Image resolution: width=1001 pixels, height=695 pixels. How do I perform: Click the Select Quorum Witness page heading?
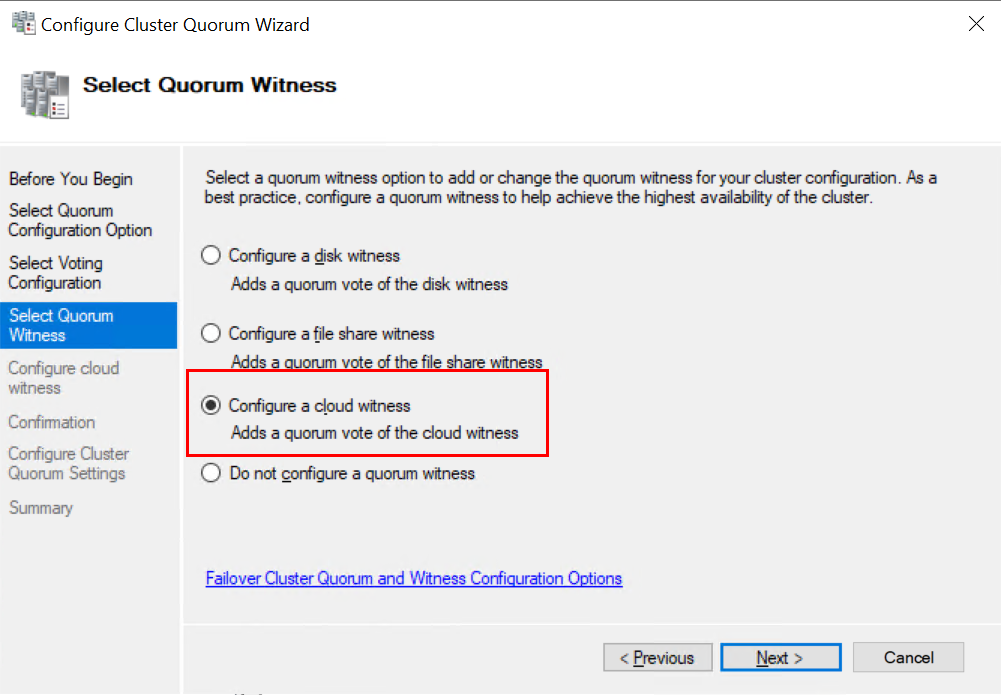210,85
